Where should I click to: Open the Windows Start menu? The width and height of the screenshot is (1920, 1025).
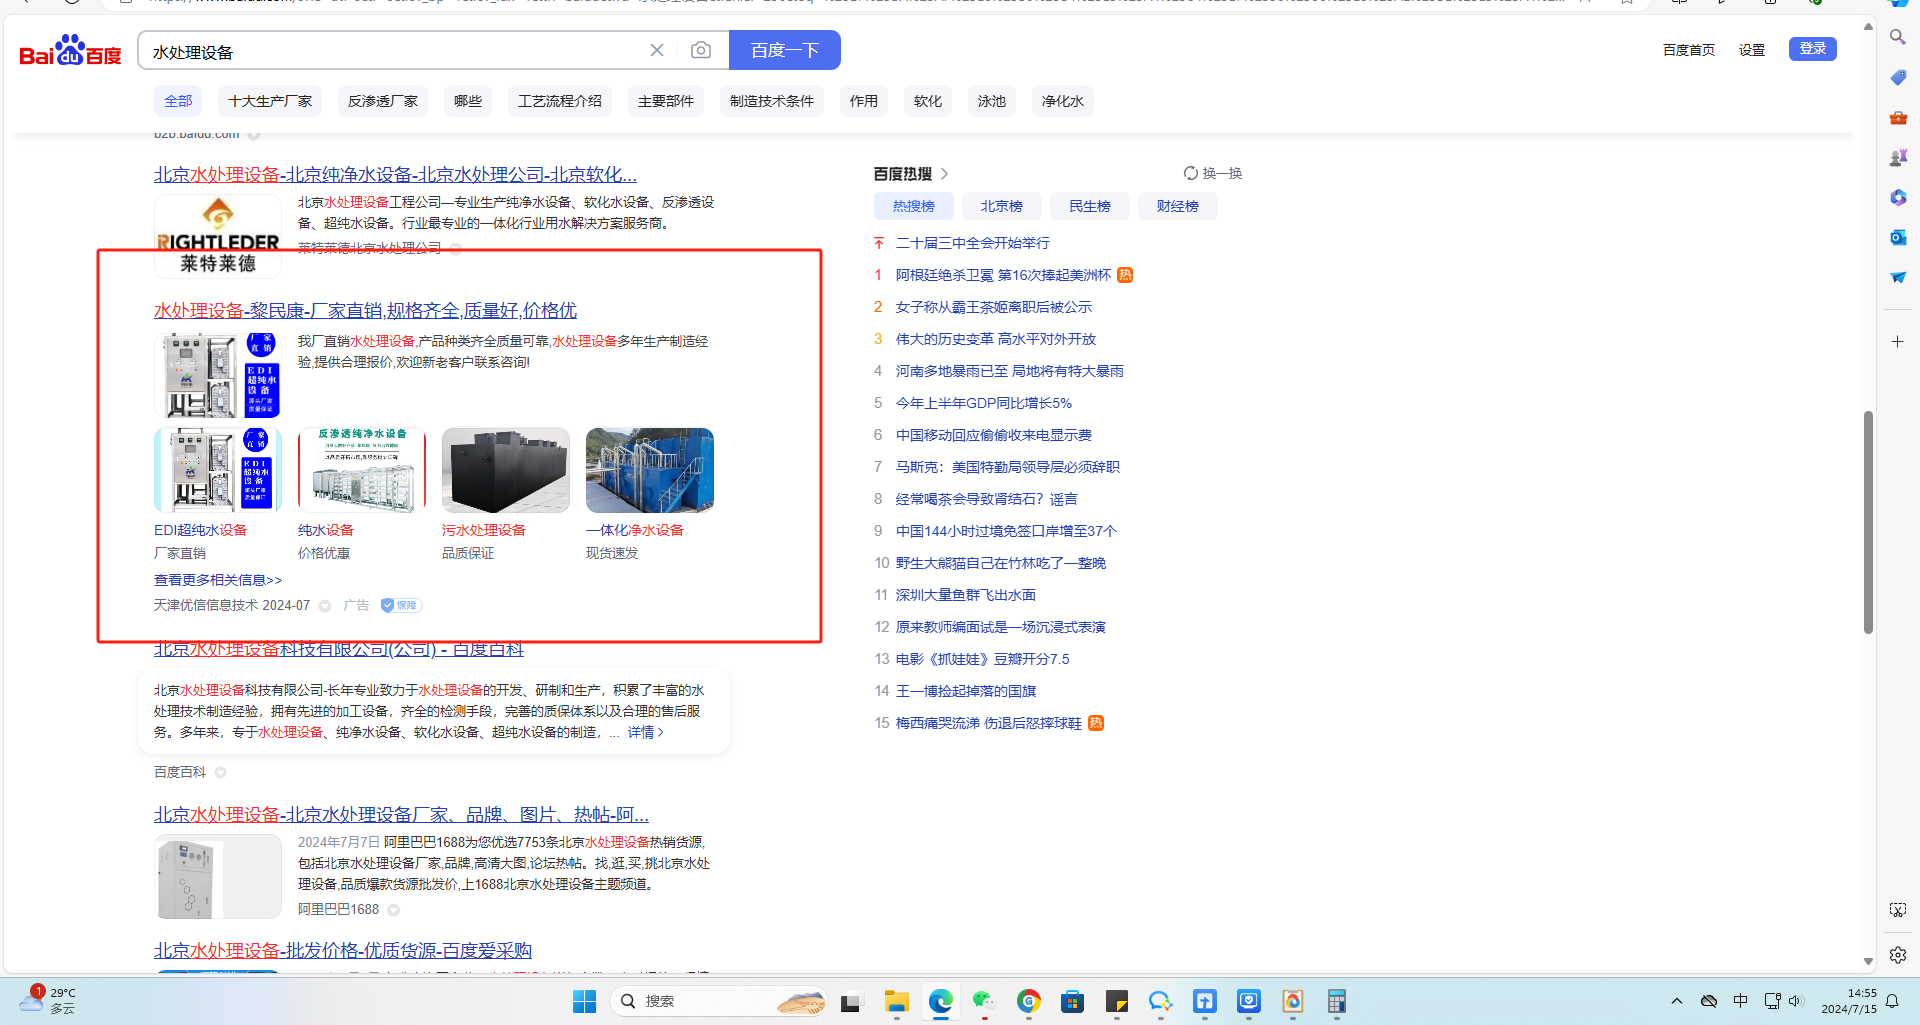pos(585,1001)
